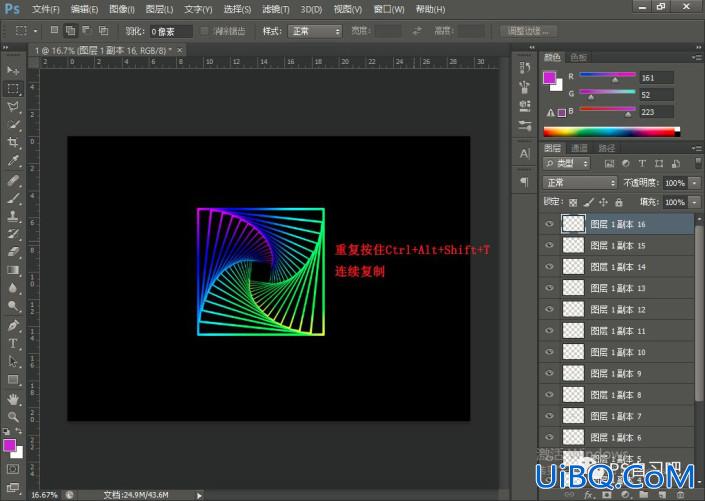Open the Layers panel options menu
The image size is (705, 501).
tap(696, 148)
